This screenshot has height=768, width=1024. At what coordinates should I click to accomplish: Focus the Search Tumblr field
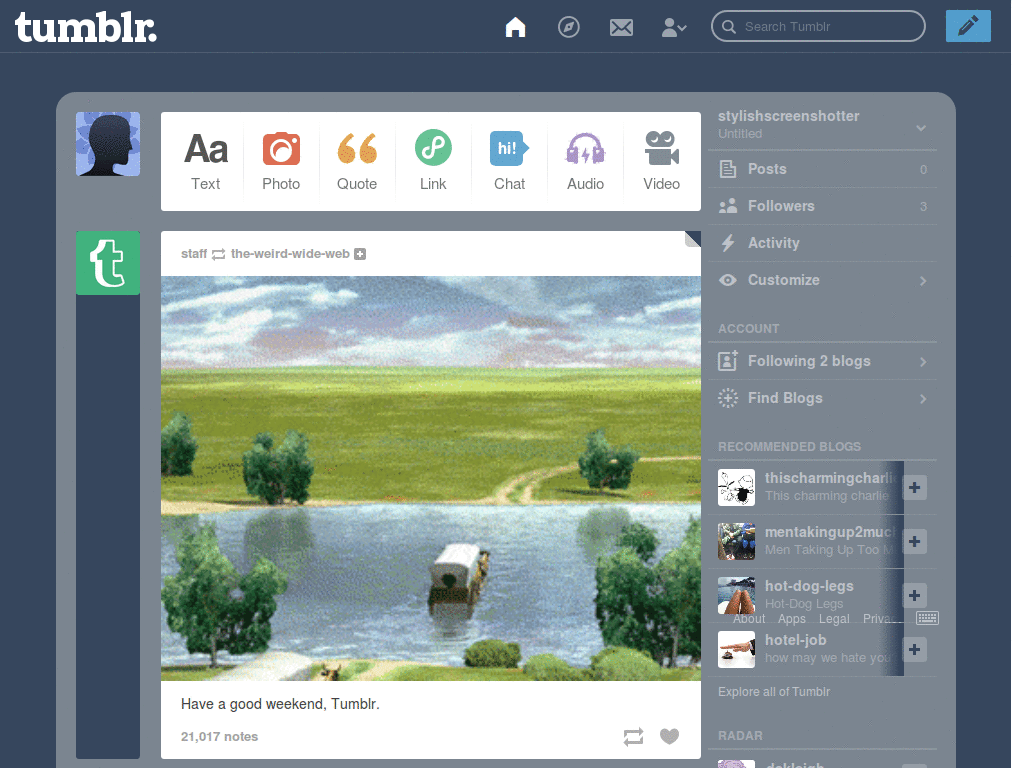818,26
